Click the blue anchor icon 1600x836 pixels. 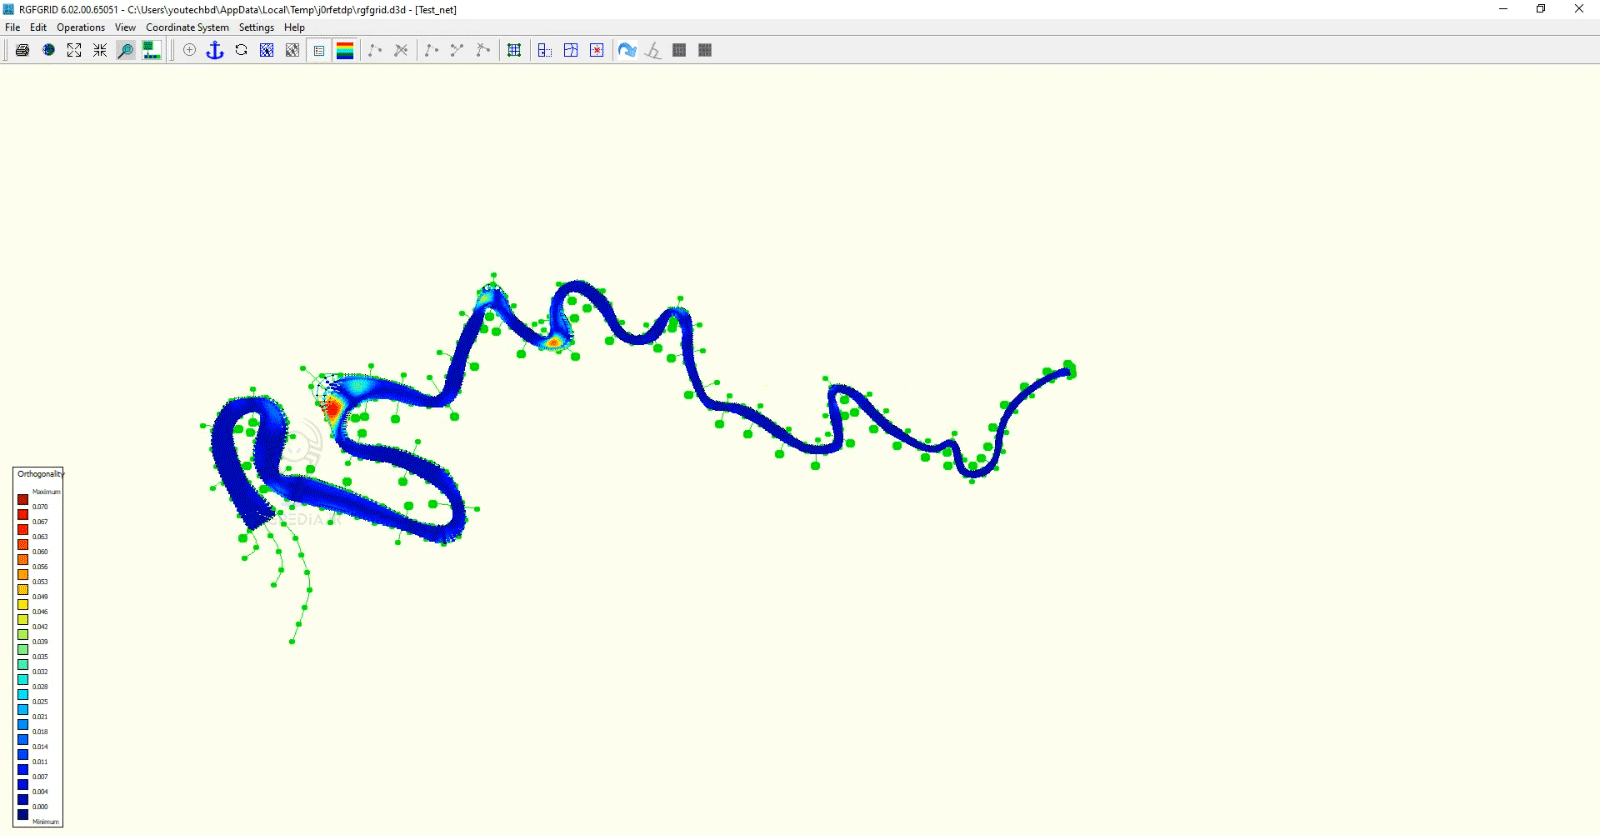215,50
